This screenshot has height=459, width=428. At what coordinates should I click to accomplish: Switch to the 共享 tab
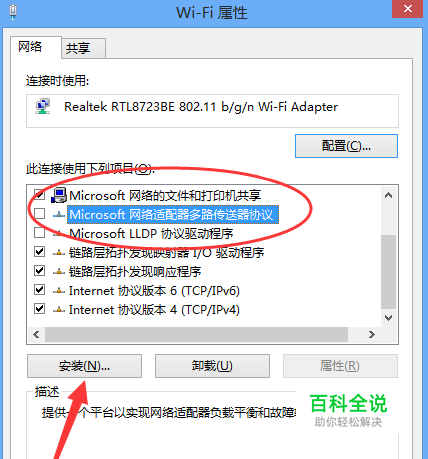pos(83,48)
